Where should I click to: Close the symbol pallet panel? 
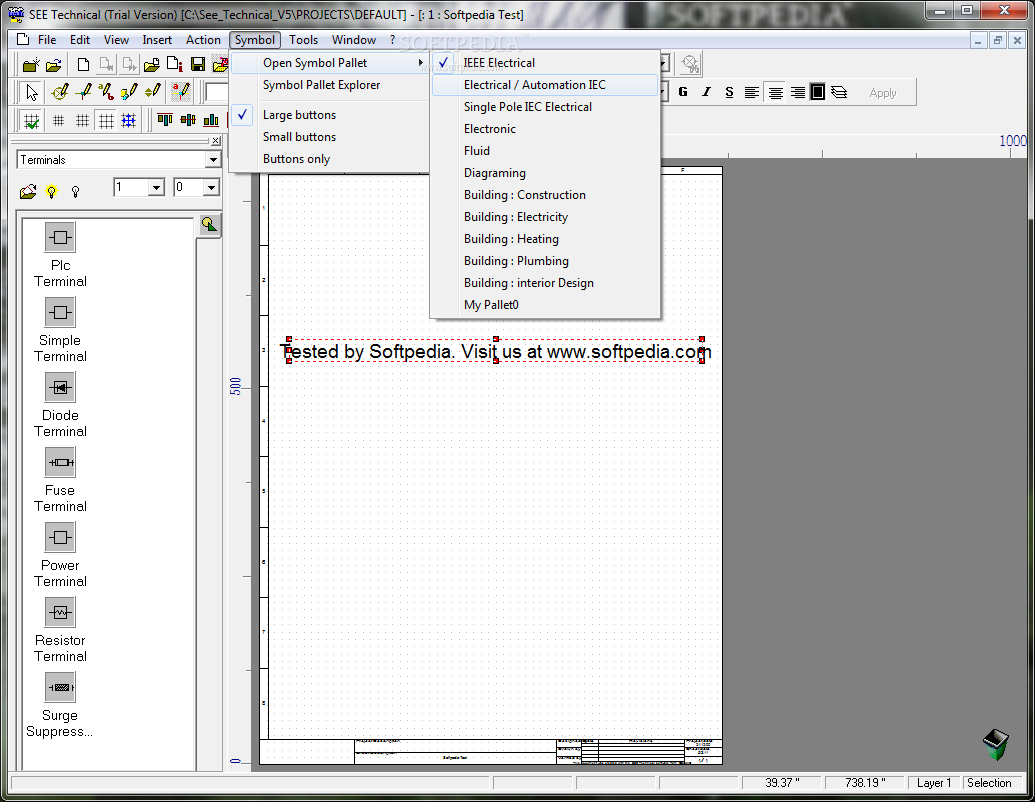tap(216, 141)
